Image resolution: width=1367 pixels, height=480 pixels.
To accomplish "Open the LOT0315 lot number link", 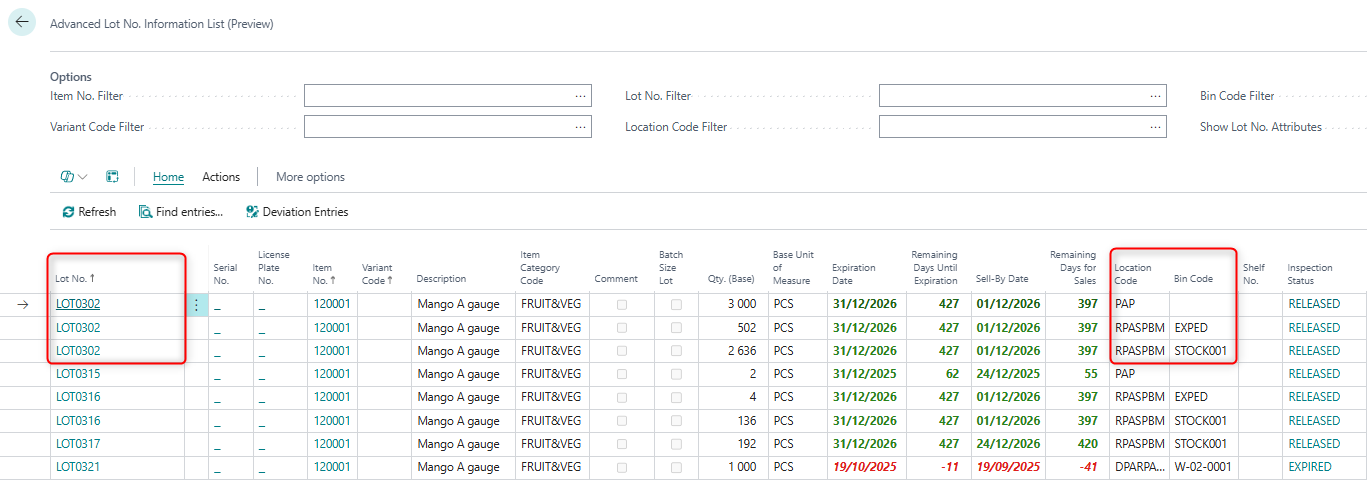I will pyautogui.click(x=78, y=374).
